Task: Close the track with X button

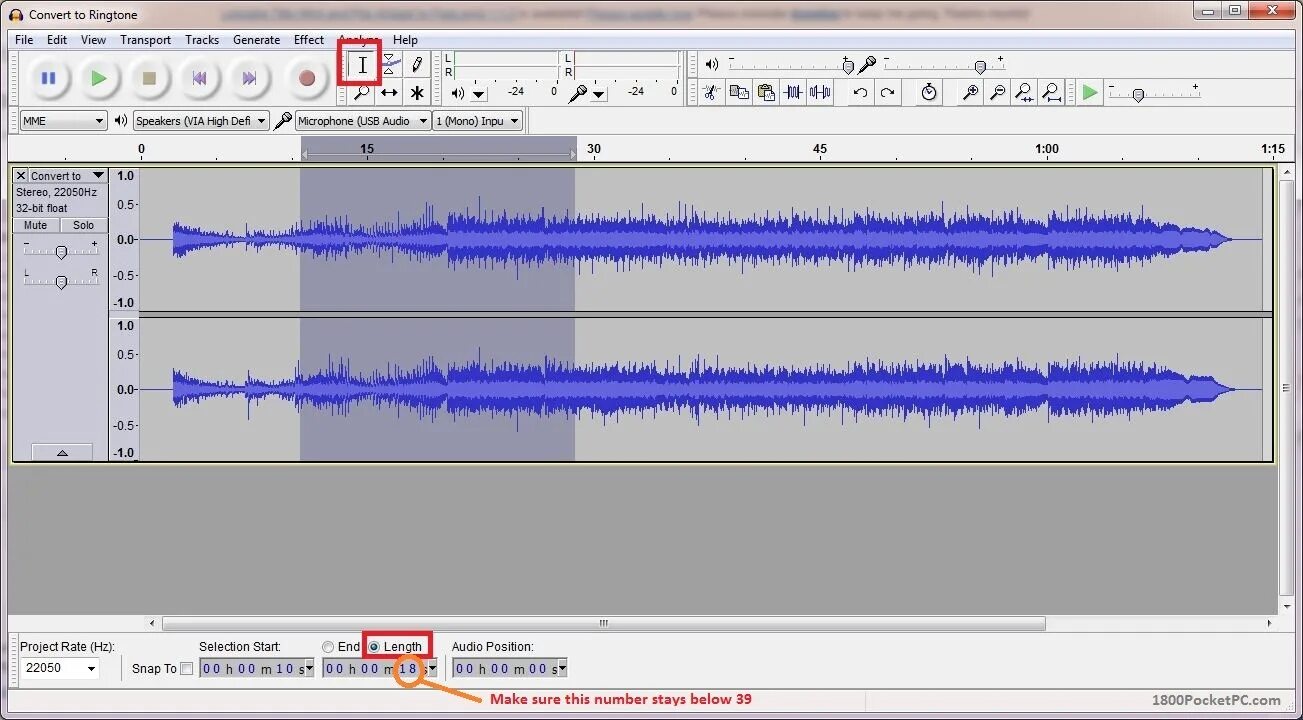Action: pos(20,175)
